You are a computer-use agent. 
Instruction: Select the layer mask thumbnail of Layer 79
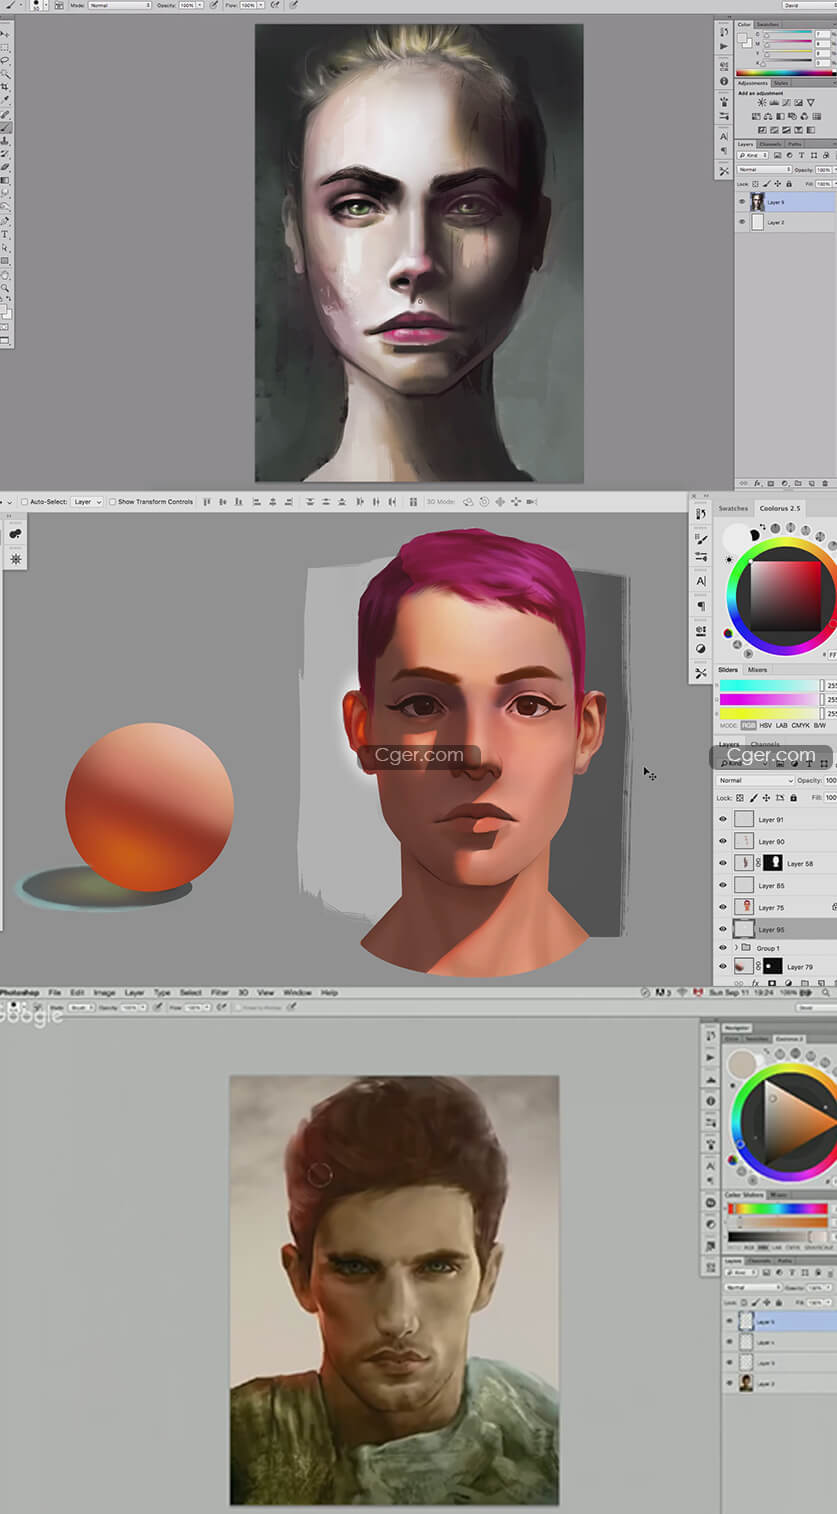[773, 967]
